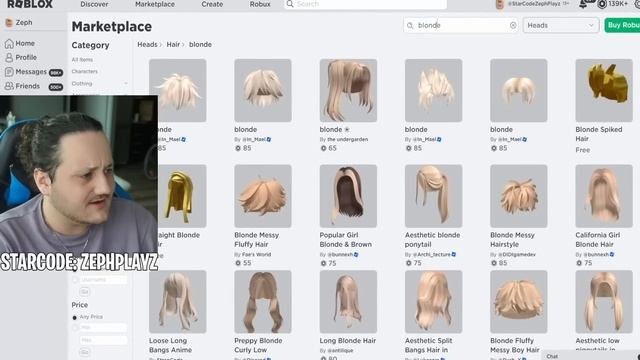Open the Heads category dropdown
Screen dimensions: 640x360
tap(561, 25)
